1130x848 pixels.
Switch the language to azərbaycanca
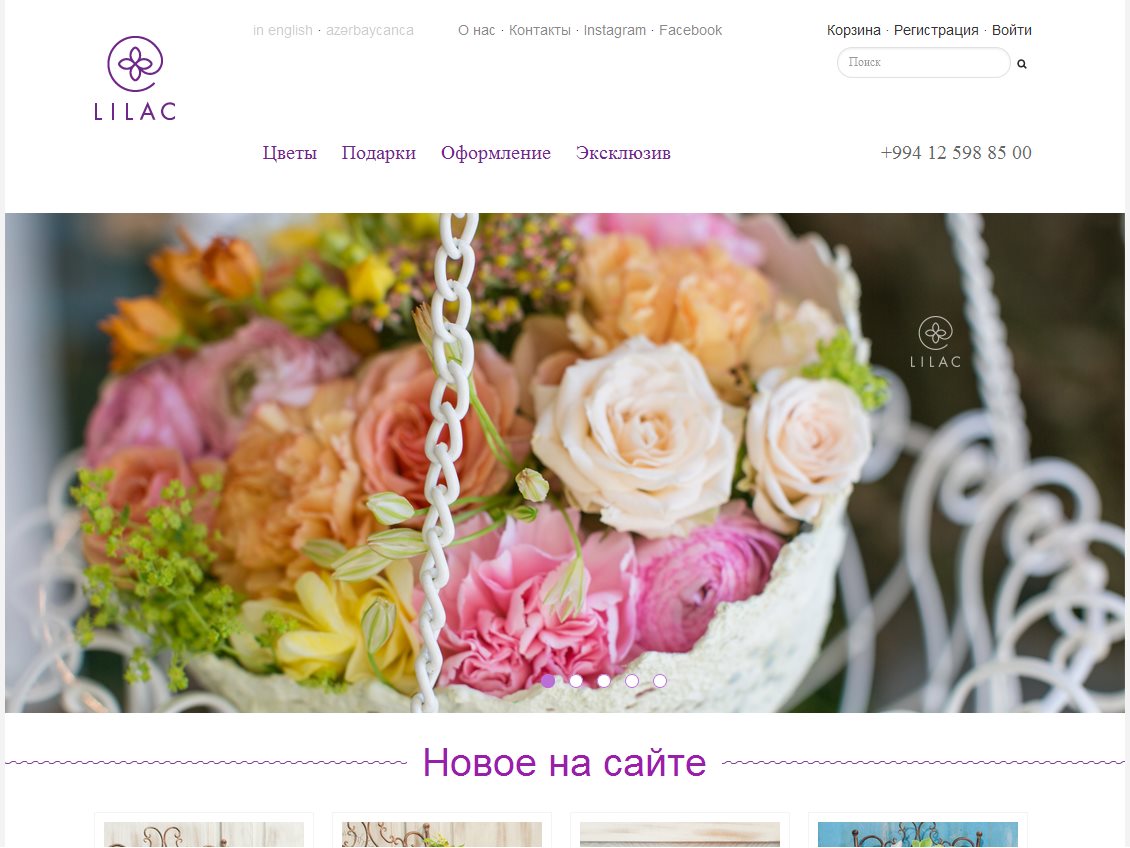tap(370, 30)
